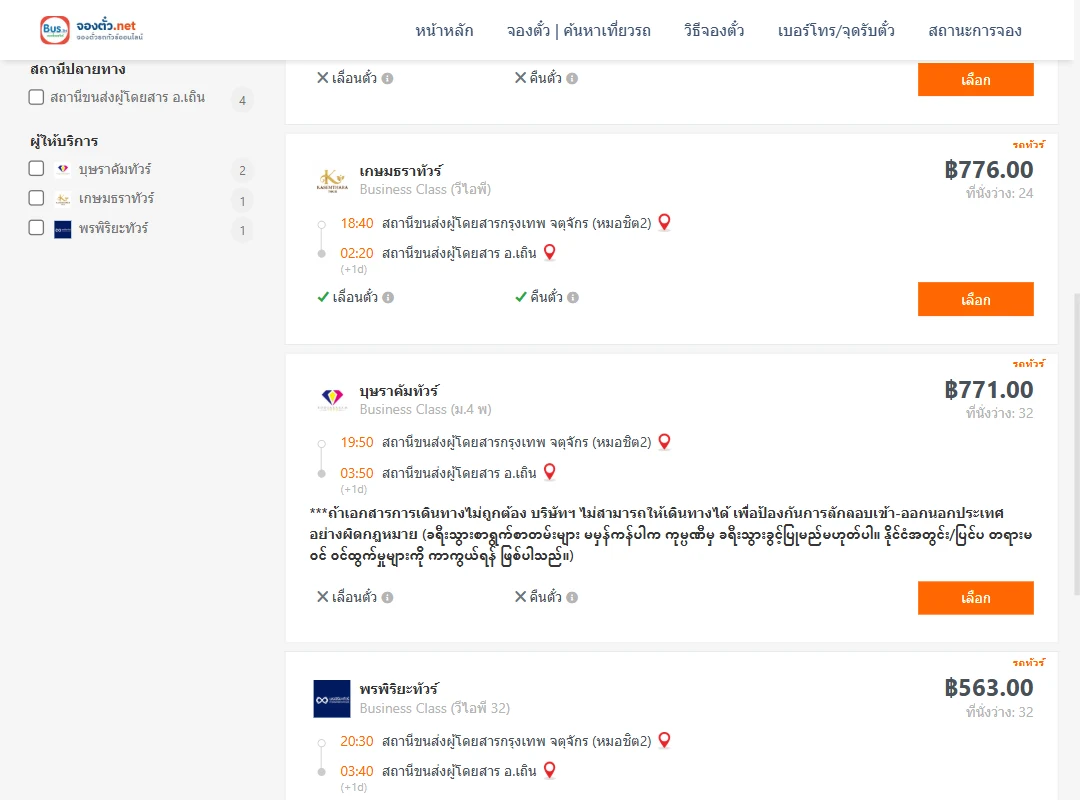Click the ฿771.00 price
1080x800 pixels.
[x=988, y=389]
